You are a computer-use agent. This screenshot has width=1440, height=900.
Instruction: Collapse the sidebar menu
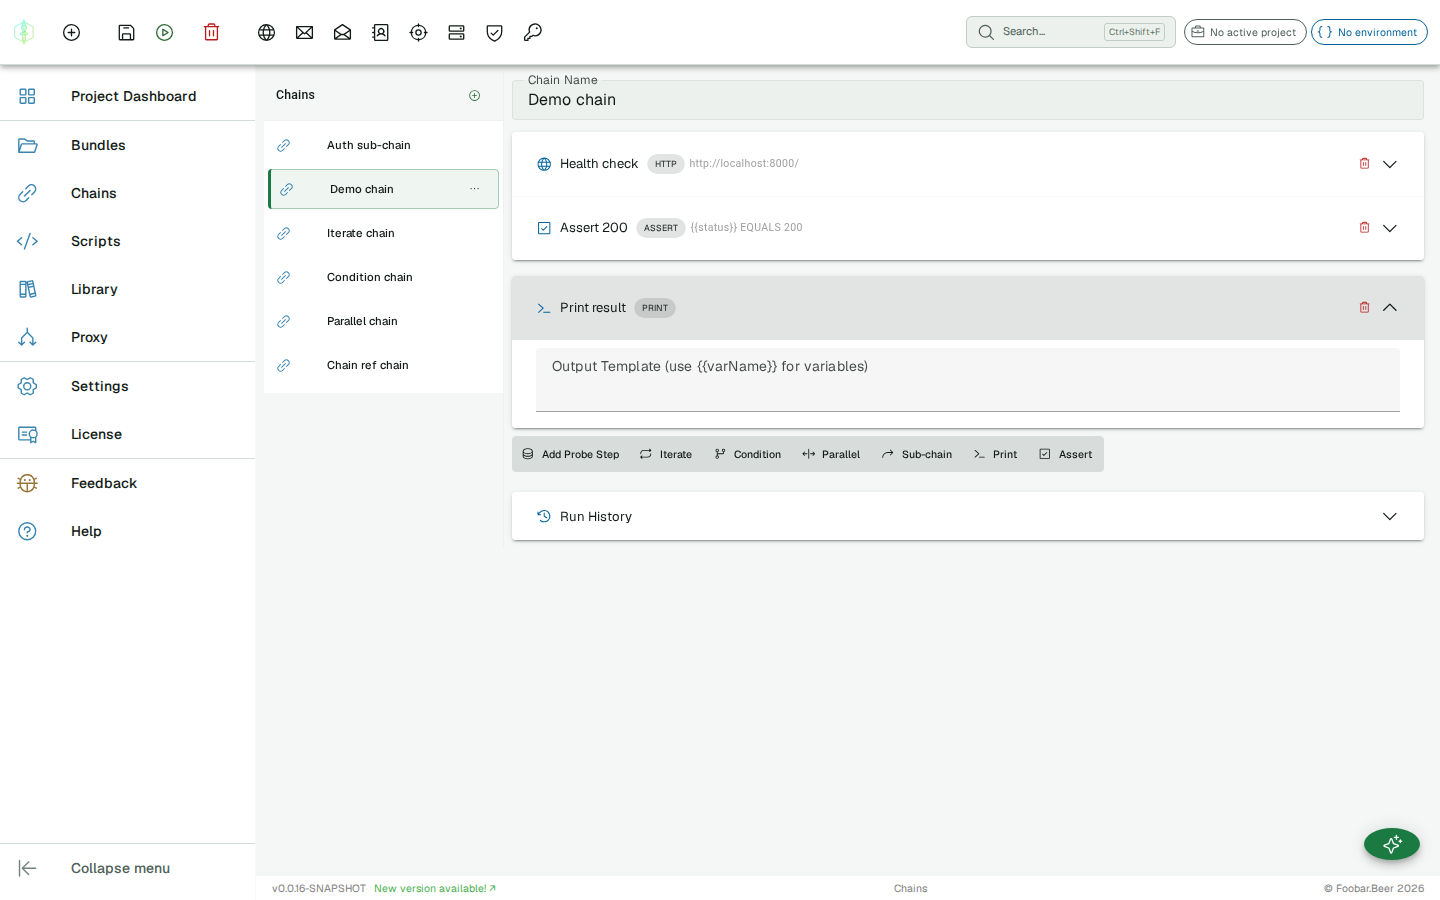click(x=127, y=868)
